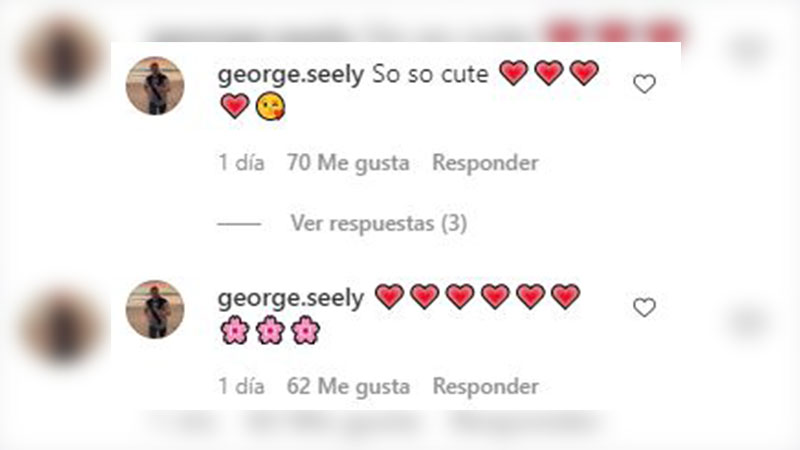
Task: Click the last pink flower emoji
Action: point(305,330)
